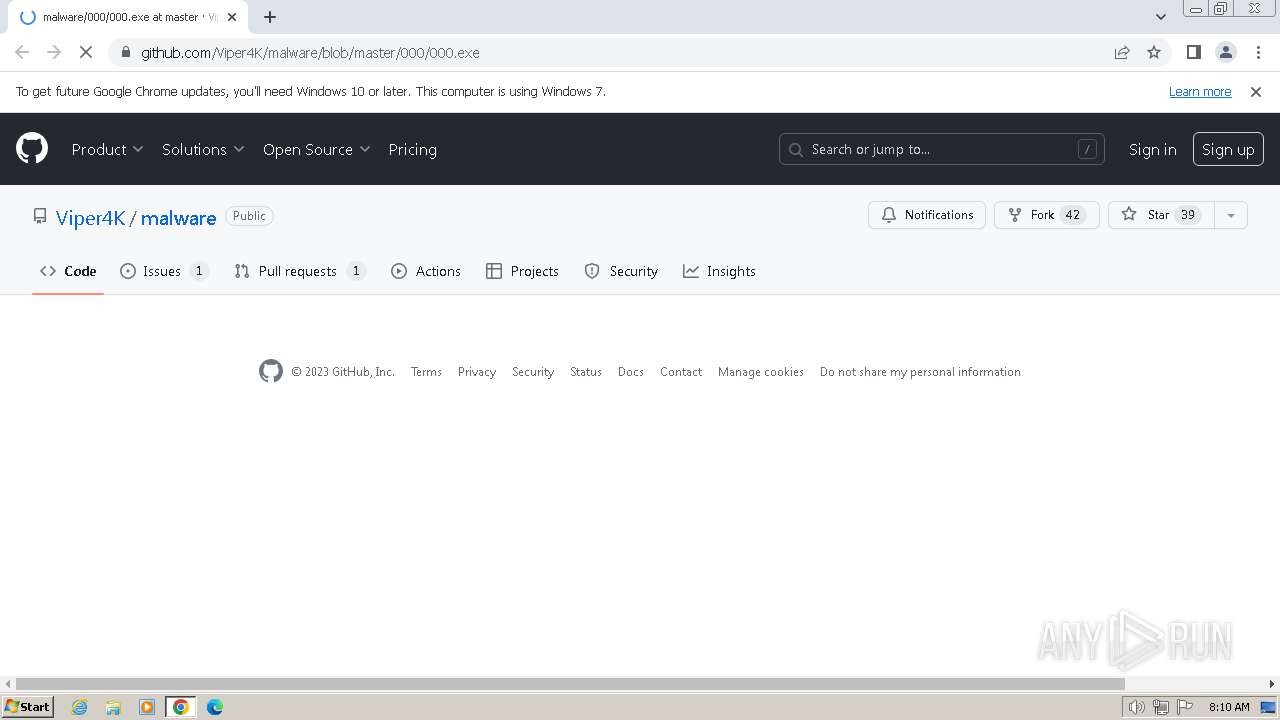
Task: Open Viper4K user profile link
Action: [90, 218]
